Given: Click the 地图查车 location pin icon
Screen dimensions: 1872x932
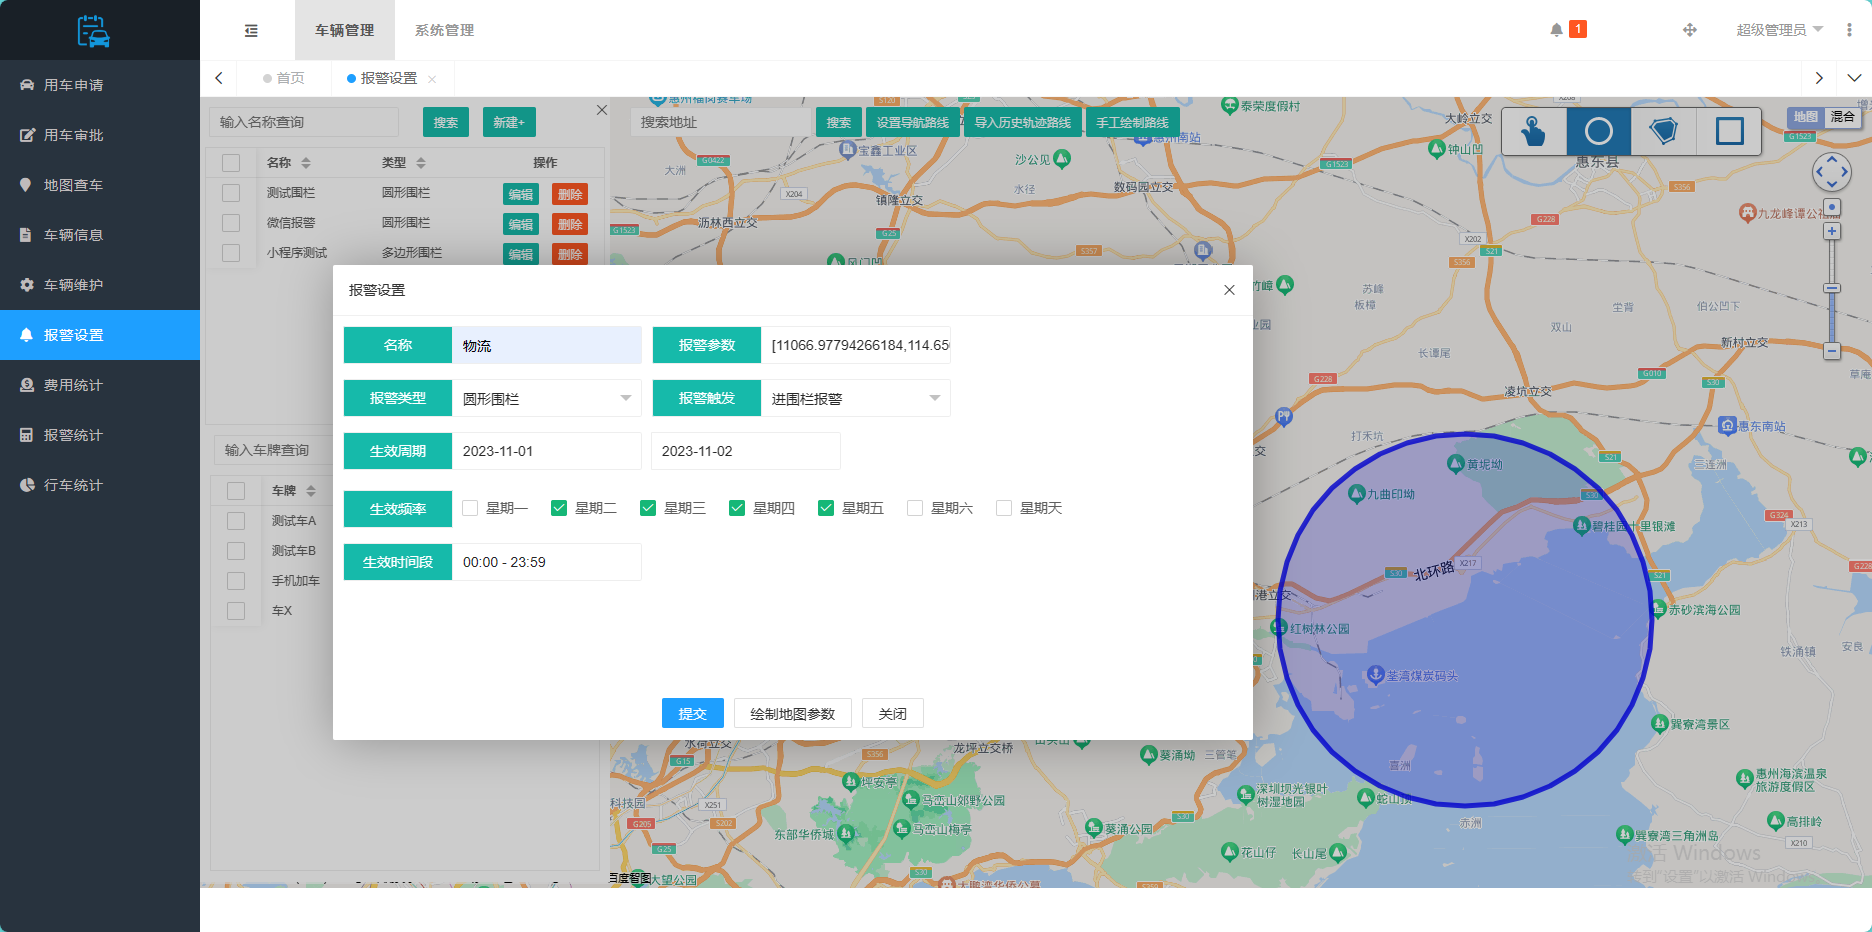Looking at the screenshot, I should 26,185.
